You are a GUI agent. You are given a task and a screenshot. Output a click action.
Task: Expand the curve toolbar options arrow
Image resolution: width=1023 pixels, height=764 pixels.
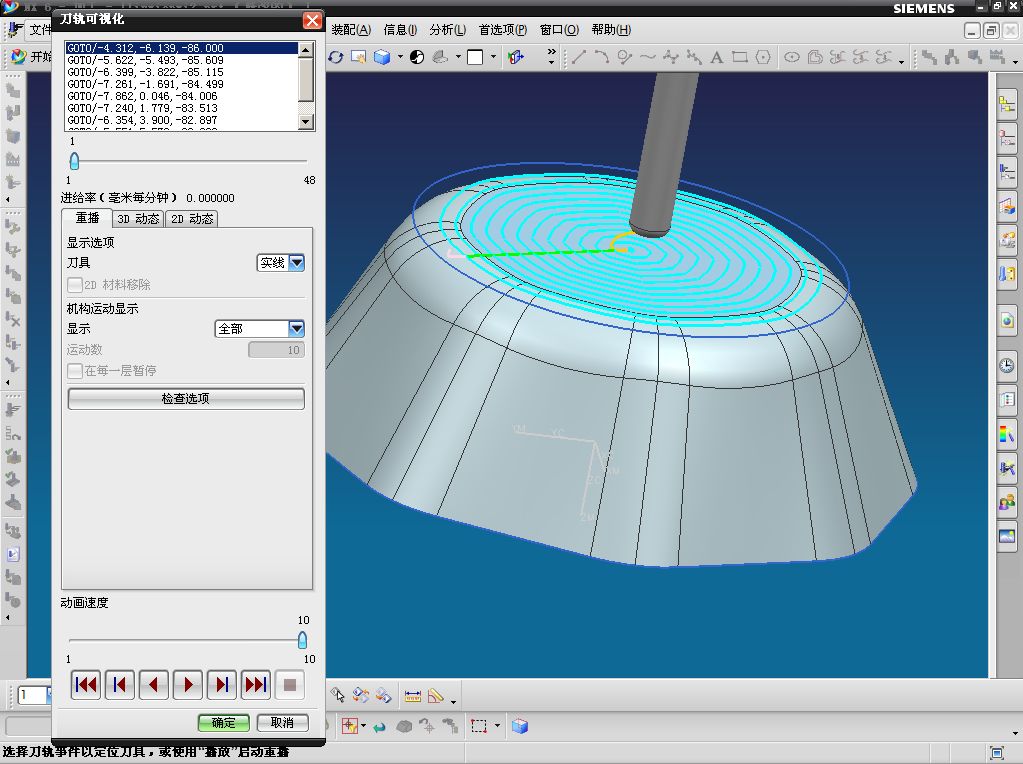point(902,61)
